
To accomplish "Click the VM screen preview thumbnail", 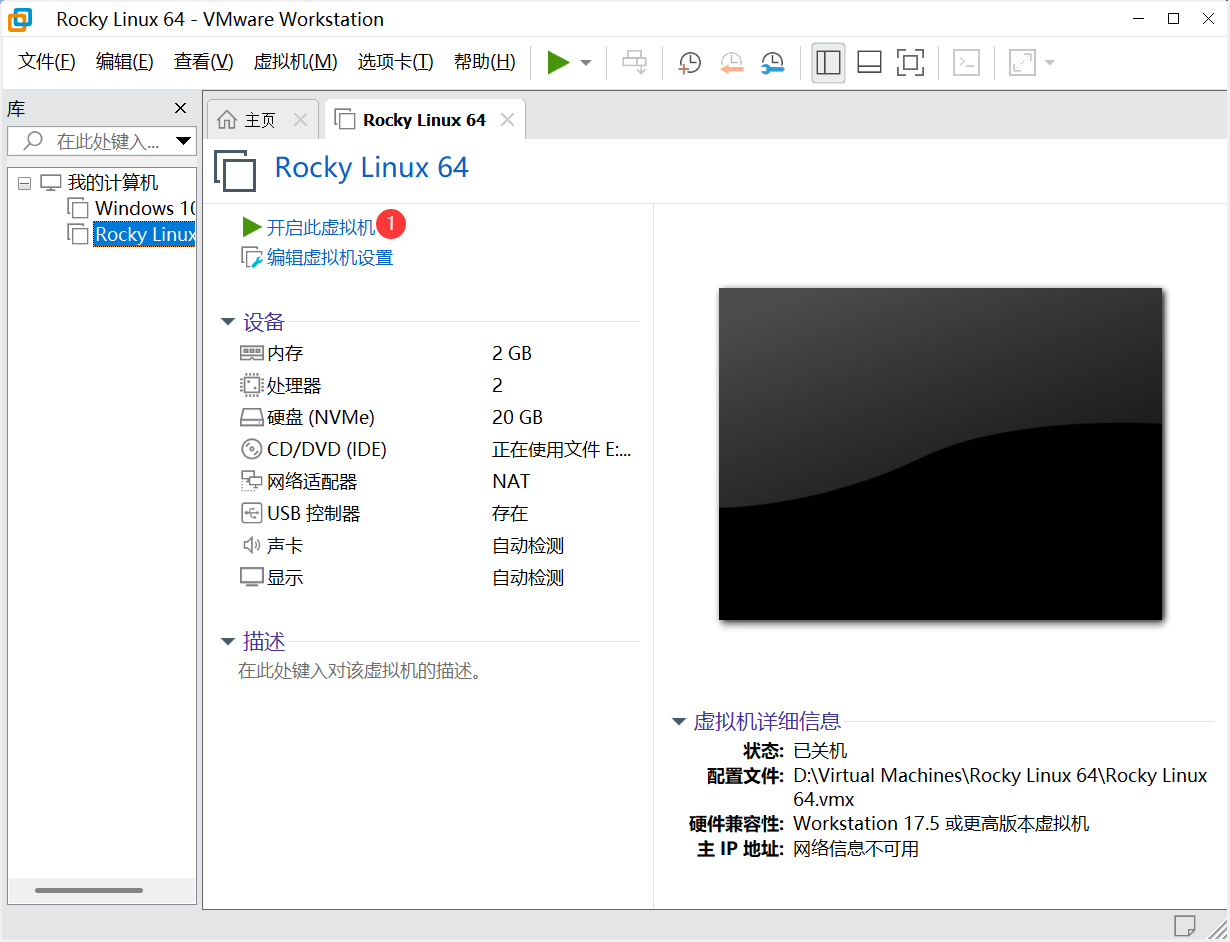I will point(940,454).
